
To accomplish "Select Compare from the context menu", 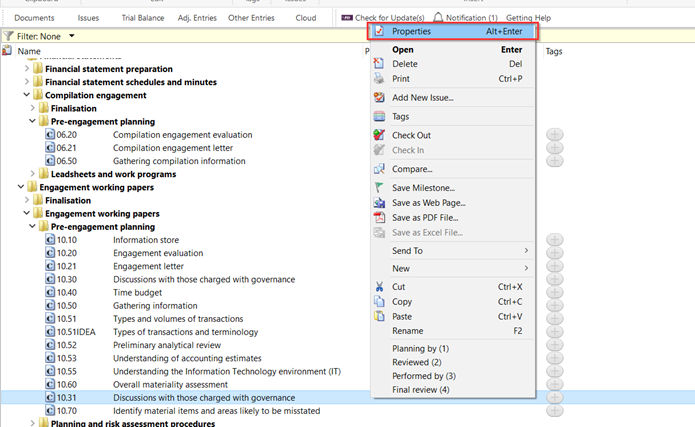I will (412, 169).
